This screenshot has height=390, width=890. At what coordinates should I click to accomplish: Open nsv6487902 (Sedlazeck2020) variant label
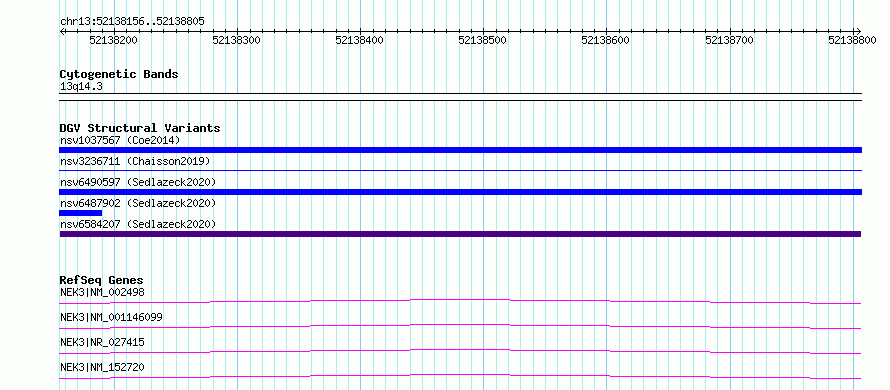click(x=138, y=203)
